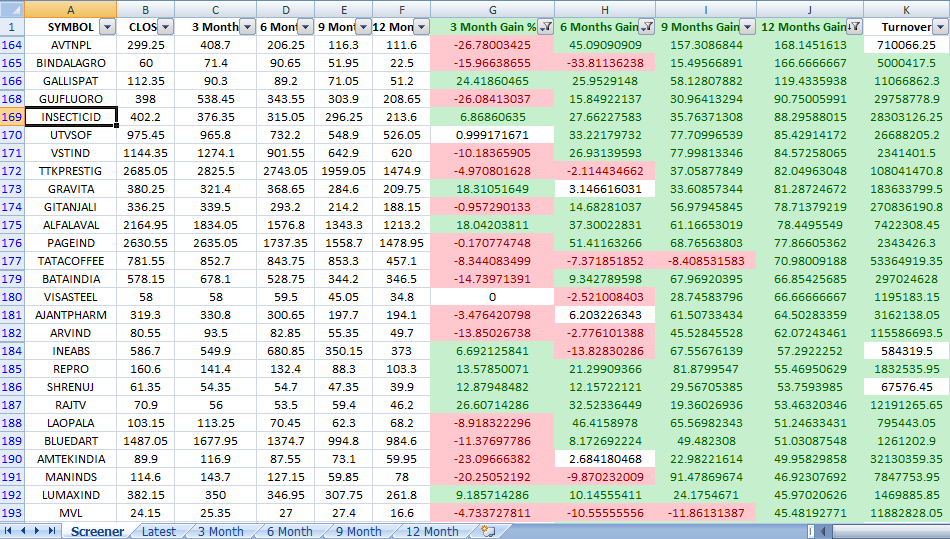Click the horizontal scrollbar left arrow
The image size is (950, 539).
(x=823, y=532)
